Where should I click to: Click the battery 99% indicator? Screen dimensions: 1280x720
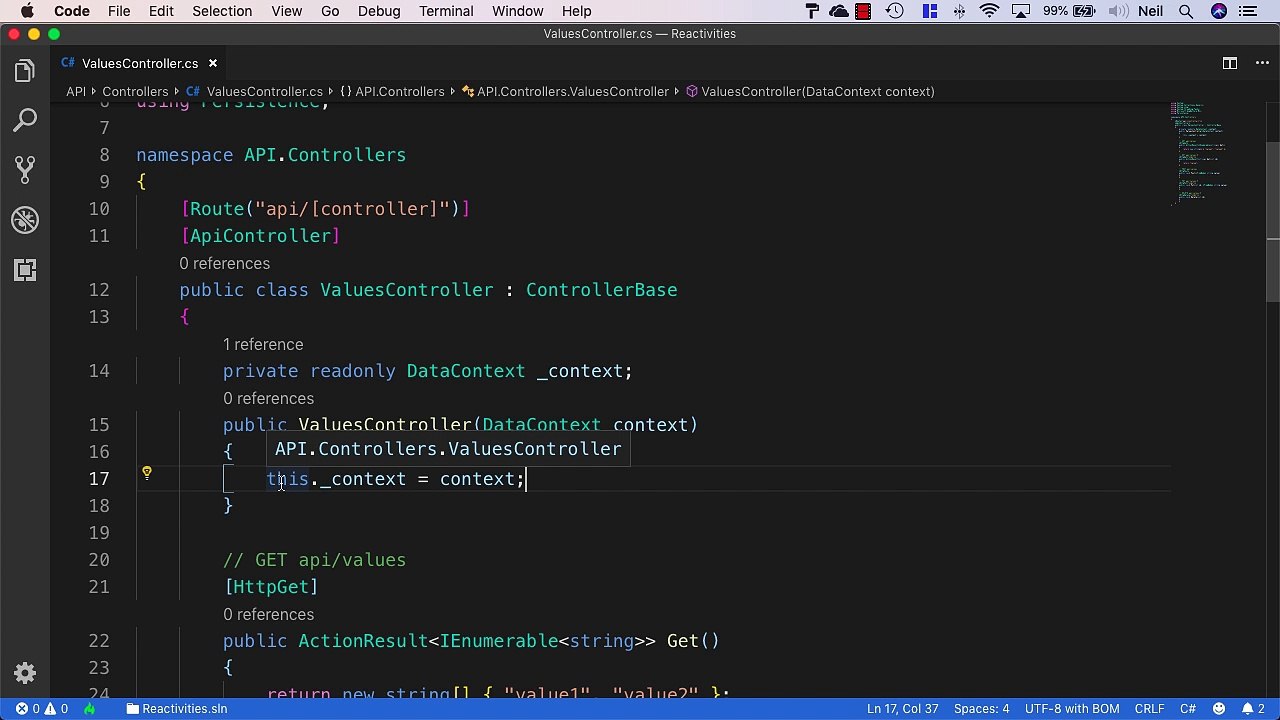[1069, 11]
